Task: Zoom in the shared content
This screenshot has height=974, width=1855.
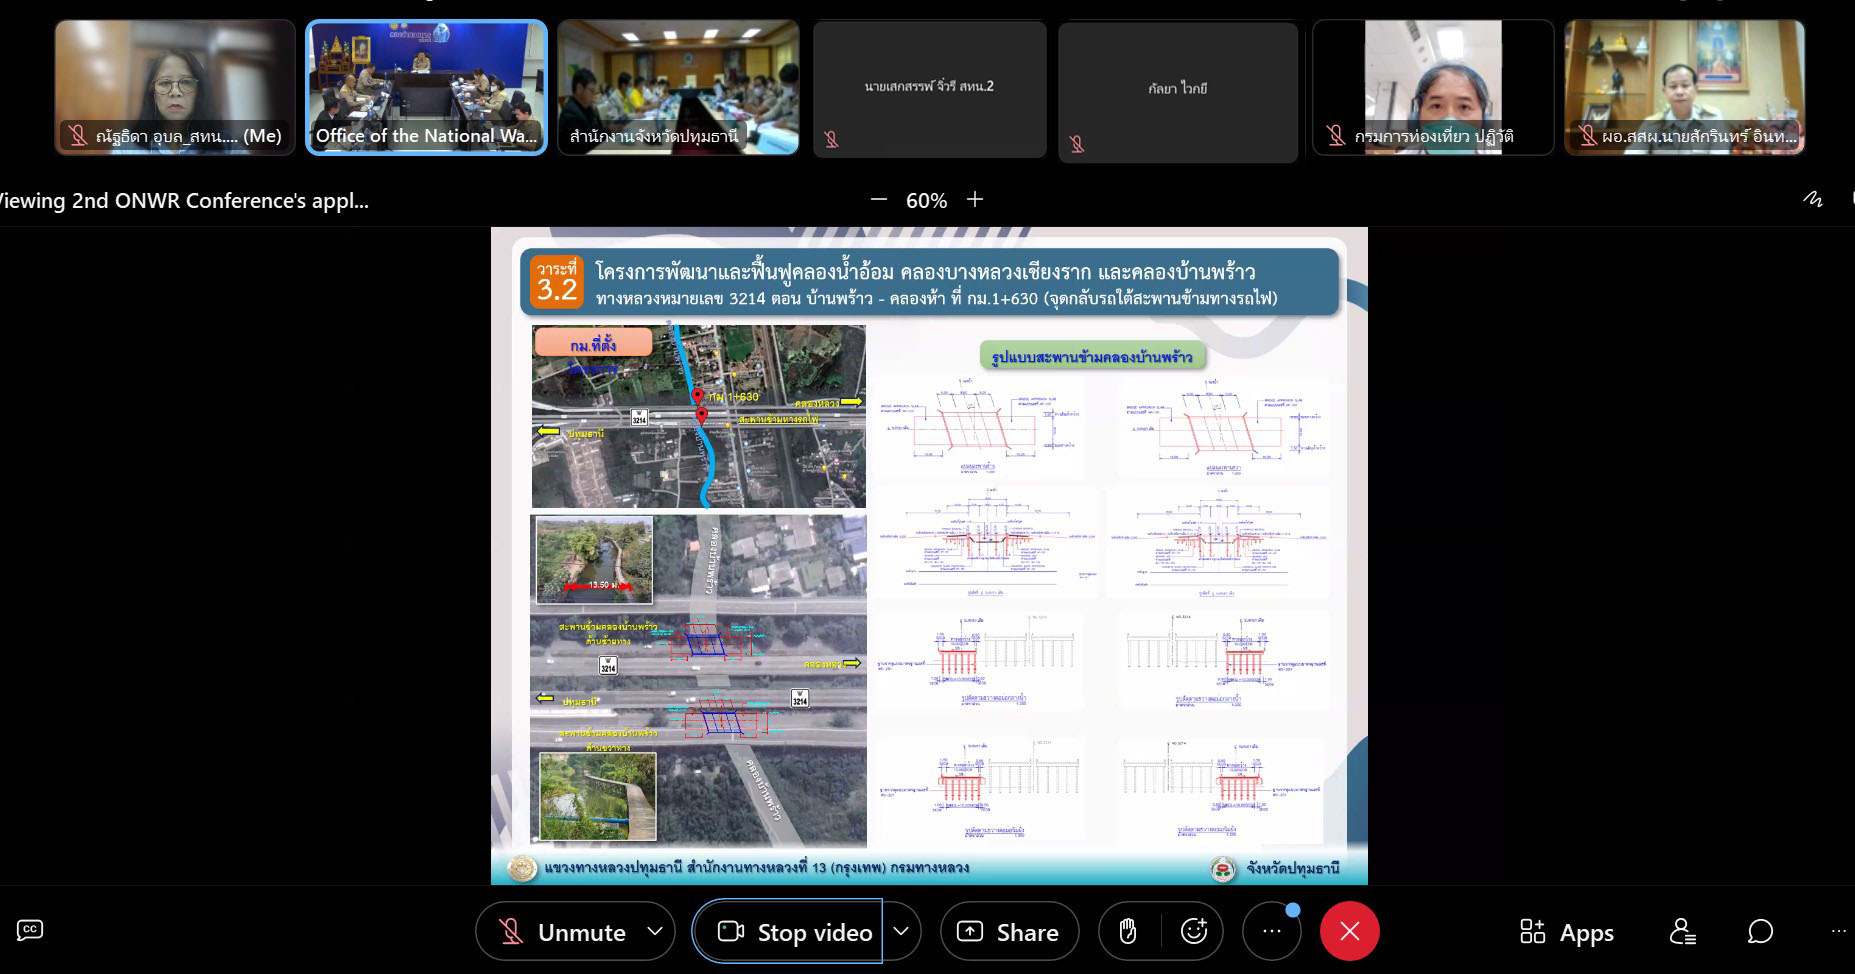Action: [x=975, y=200]
